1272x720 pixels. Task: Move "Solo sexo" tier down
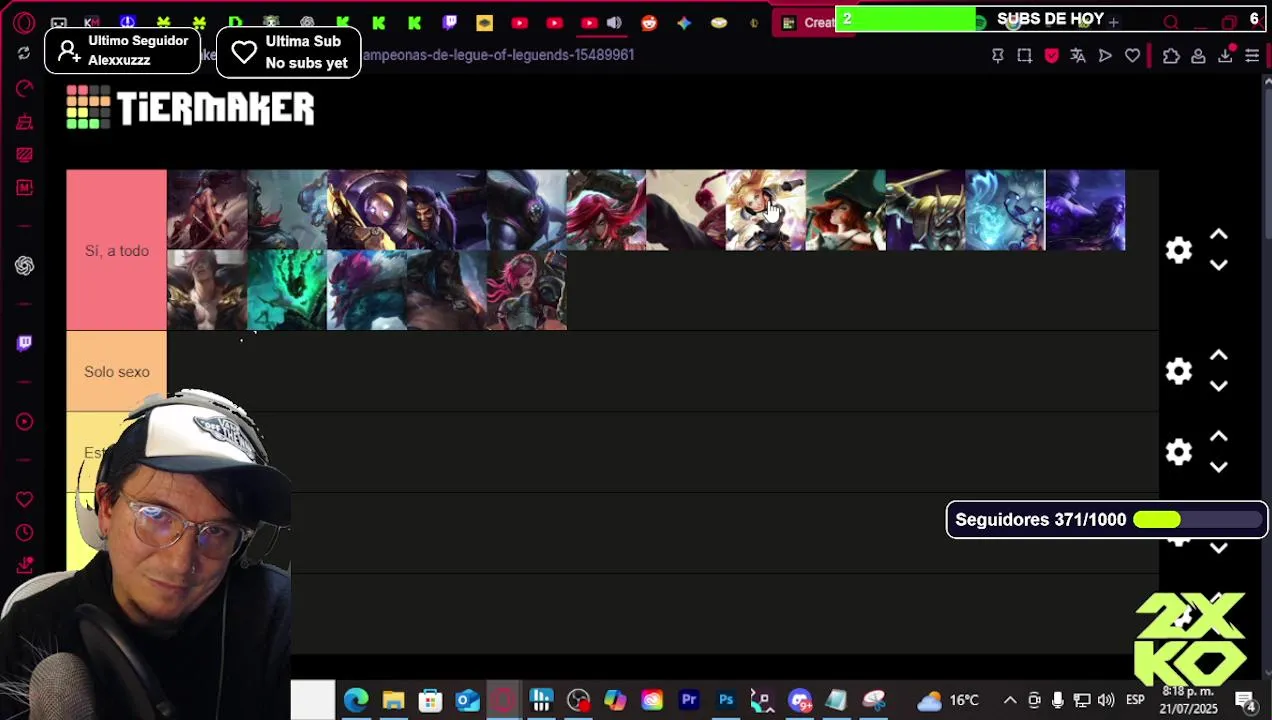coord(1218,386)
